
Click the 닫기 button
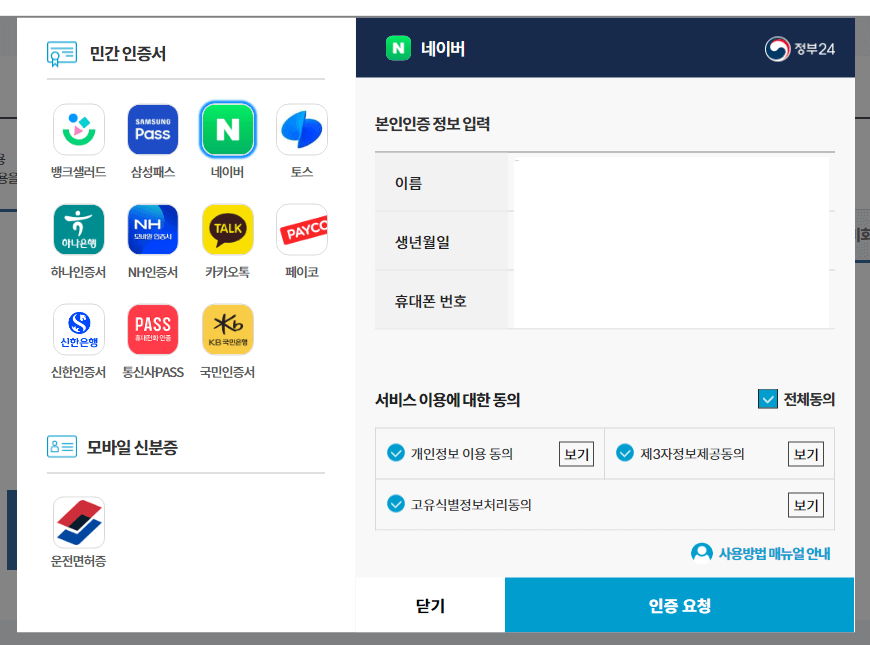430,604
